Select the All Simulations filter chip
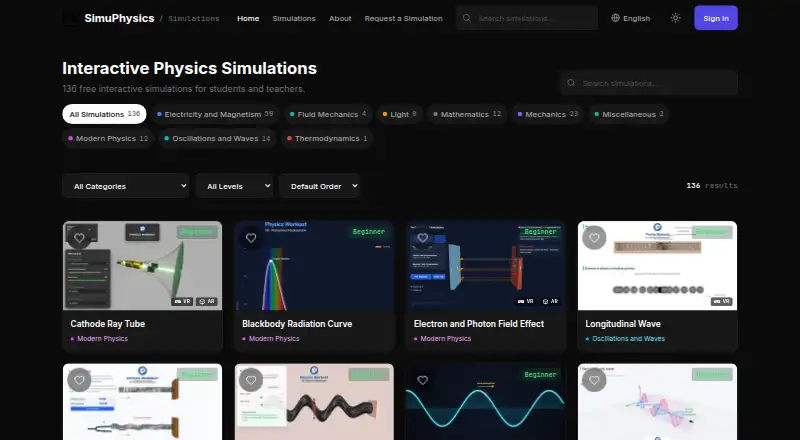The width and height of the screenshot is (800, 440). 104,114
